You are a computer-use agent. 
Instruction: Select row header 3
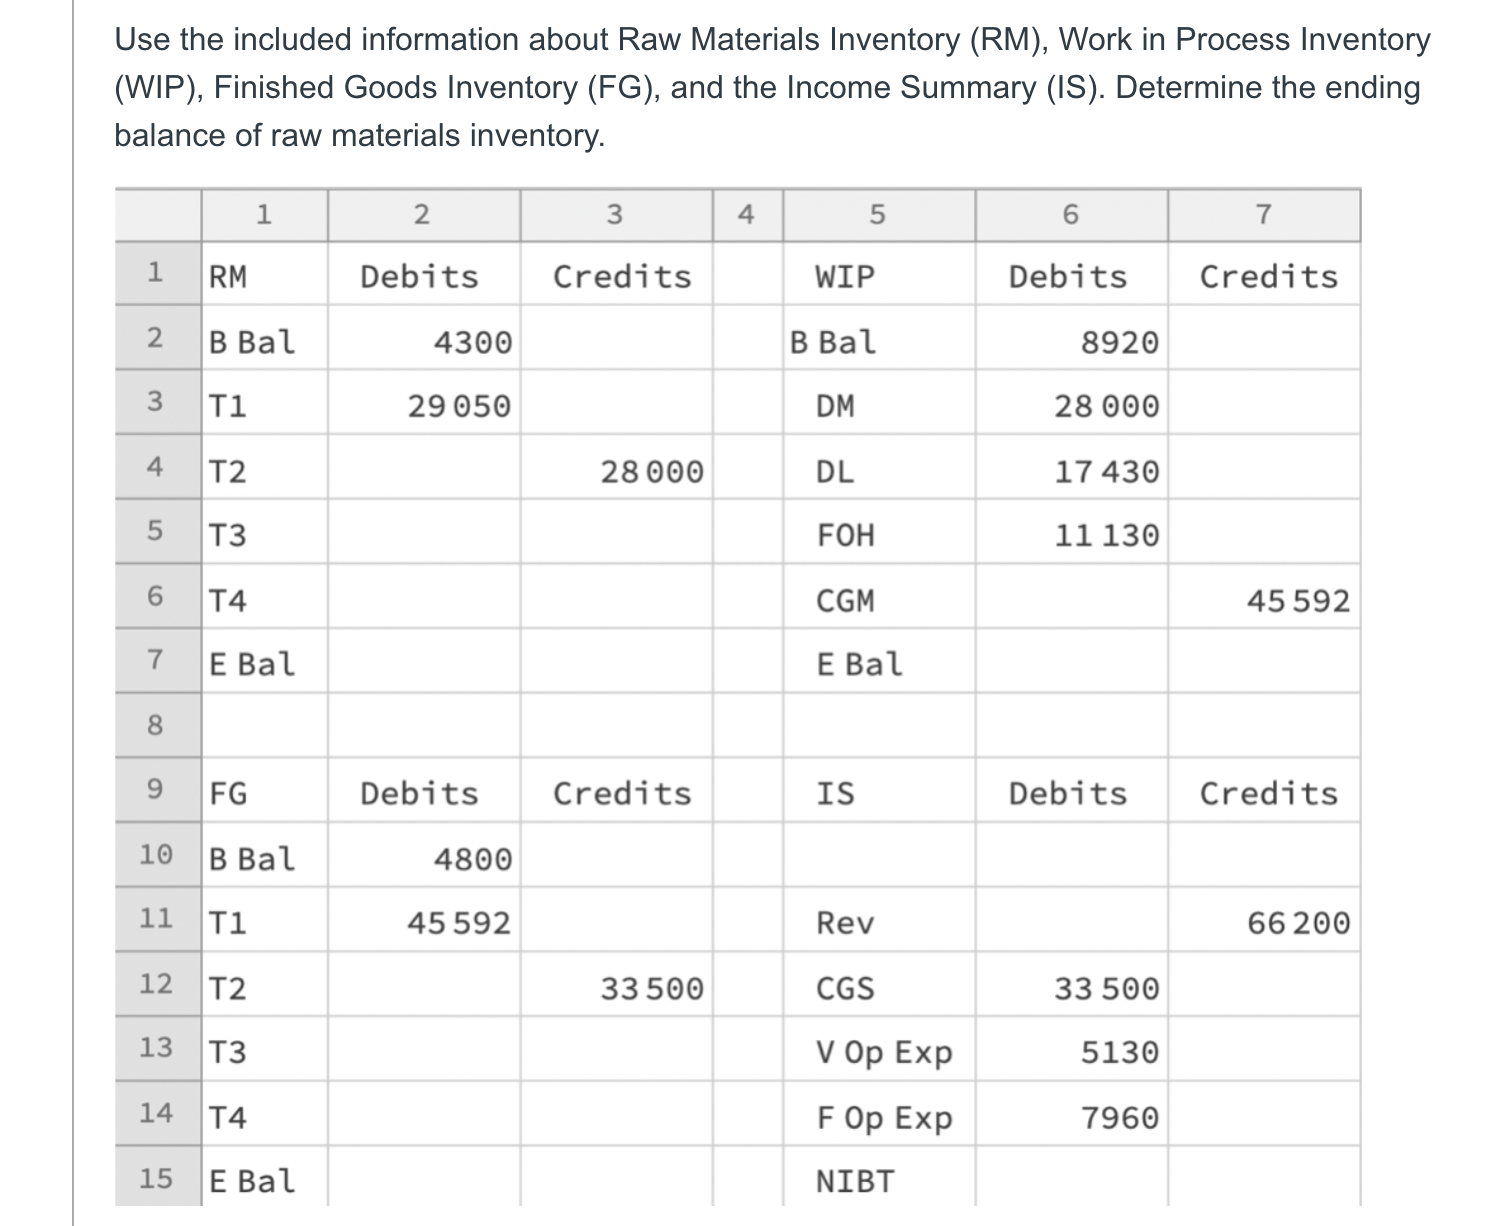(157, 402)
